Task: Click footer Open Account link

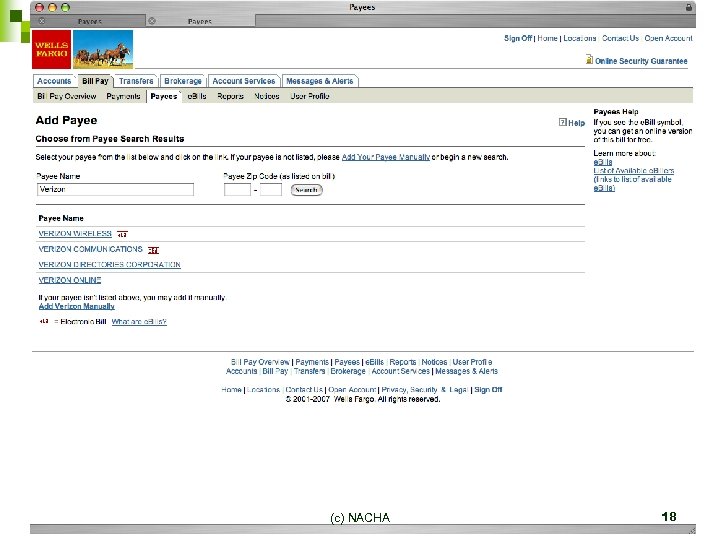Action: [x=352, y=389]
